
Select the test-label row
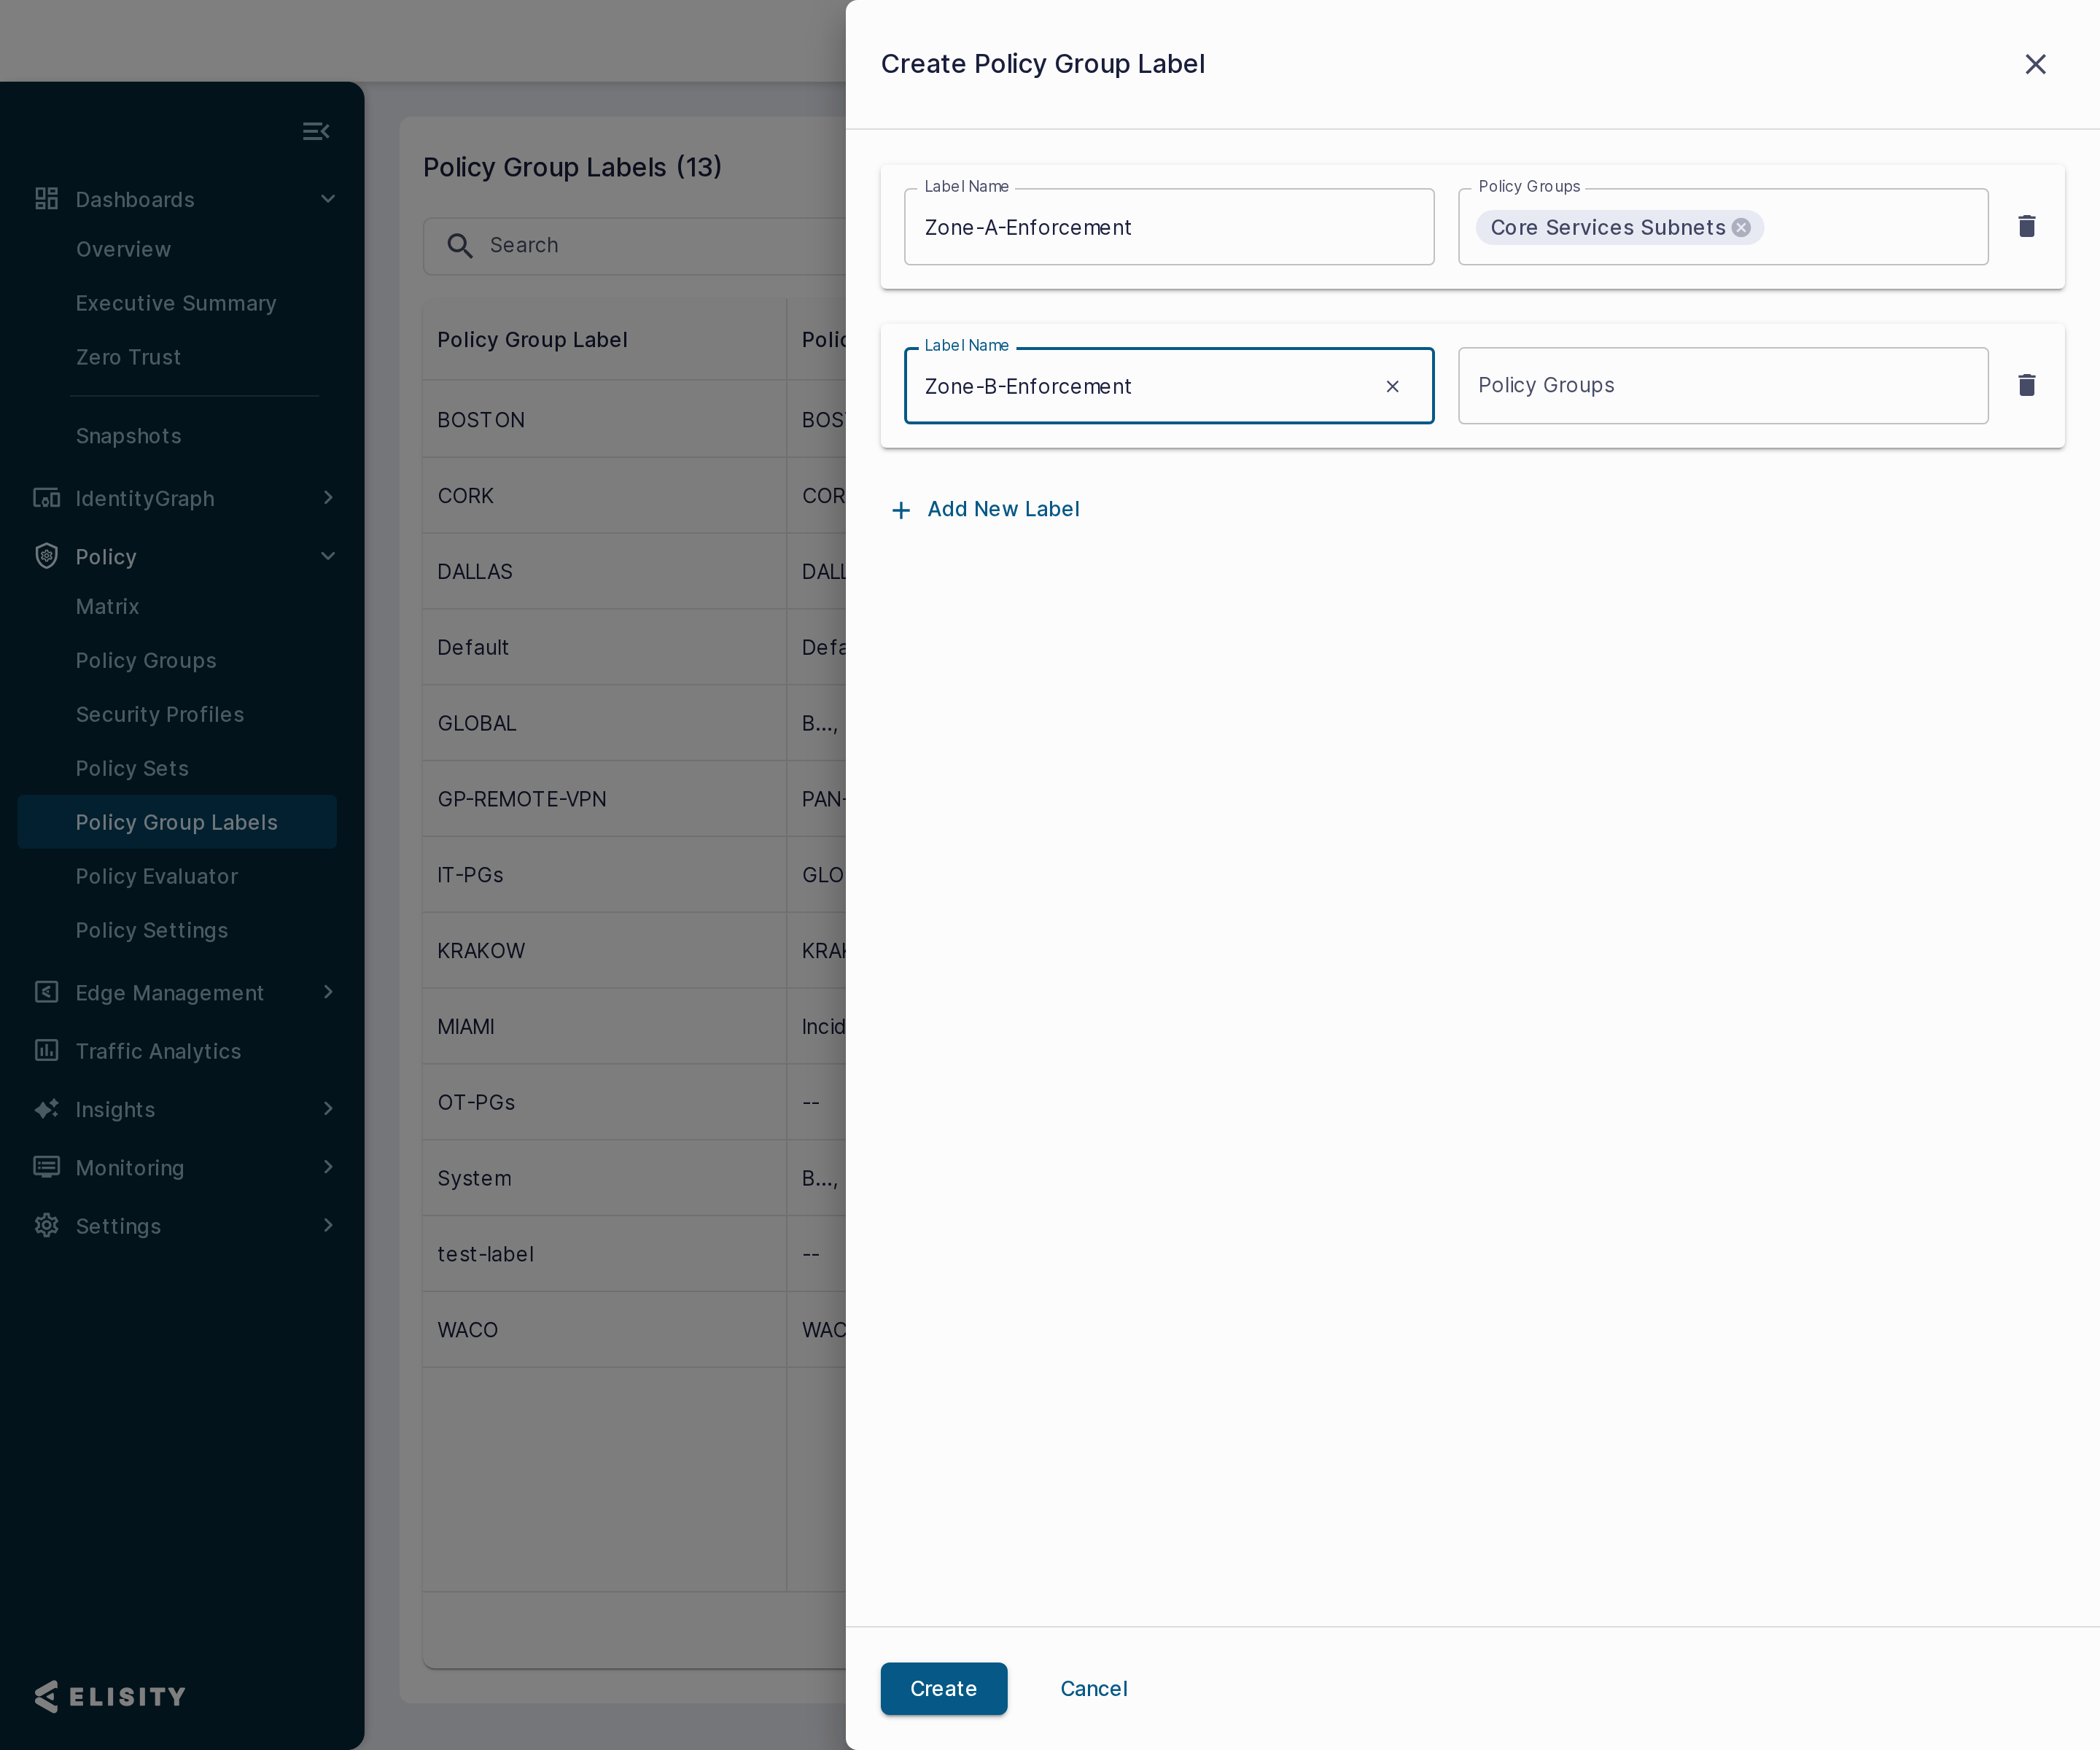[x=634, y=1255]
